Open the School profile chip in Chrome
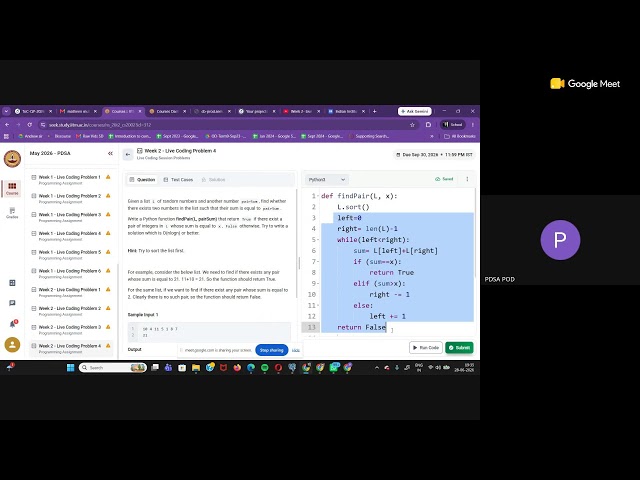Image resolution: width=640 pixels, height=480 pixels. pyautogui.click(x=453, y=125)
